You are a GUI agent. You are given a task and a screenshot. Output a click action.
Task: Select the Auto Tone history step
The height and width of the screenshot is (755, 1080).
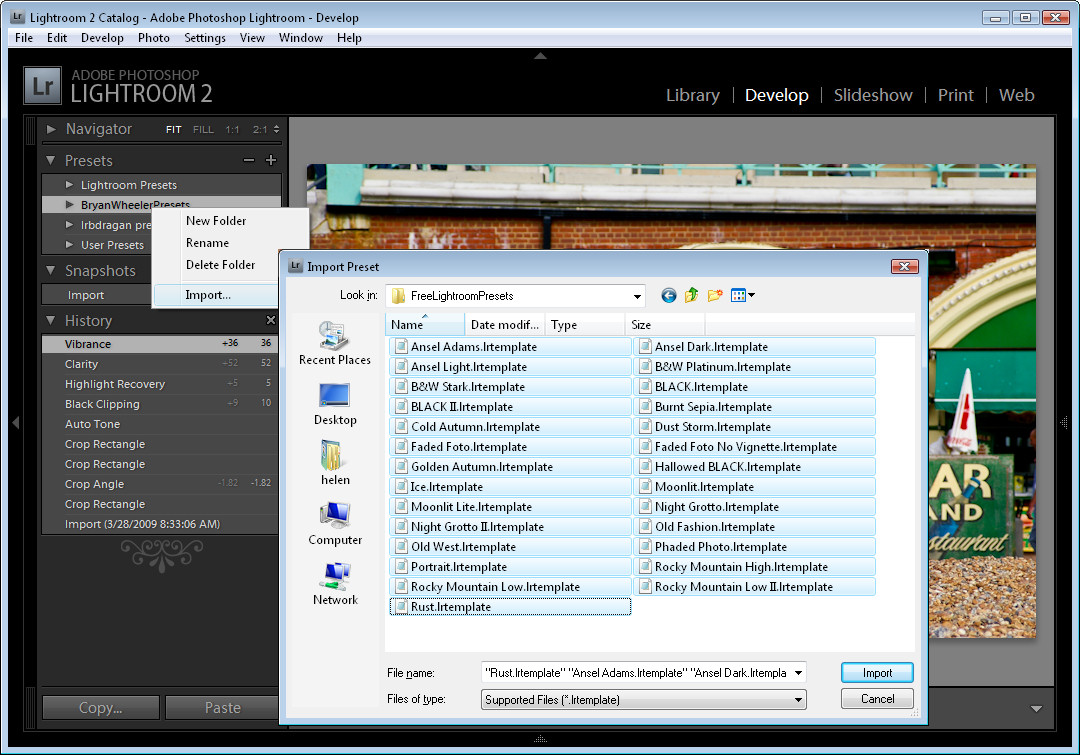click(160, 424)
